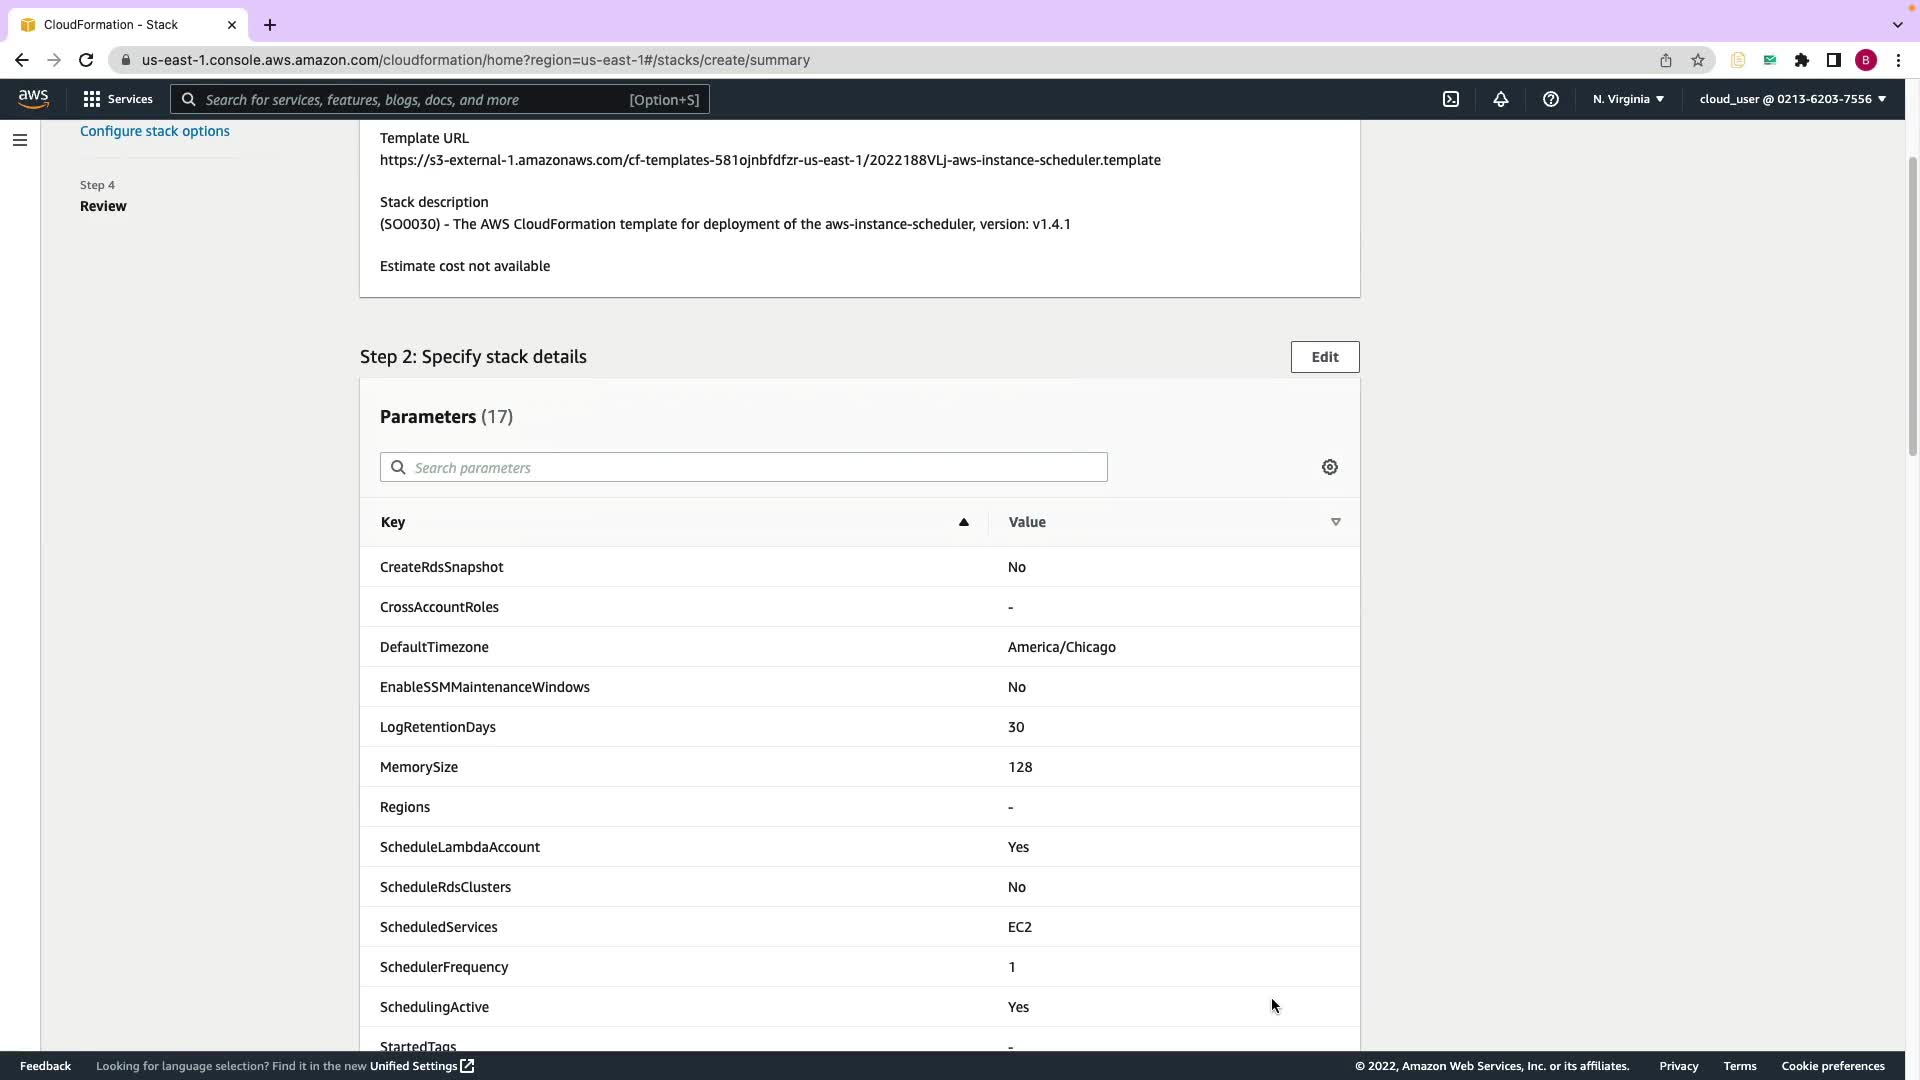Click the page vertical scrollbar

(x=1912, y=305)
